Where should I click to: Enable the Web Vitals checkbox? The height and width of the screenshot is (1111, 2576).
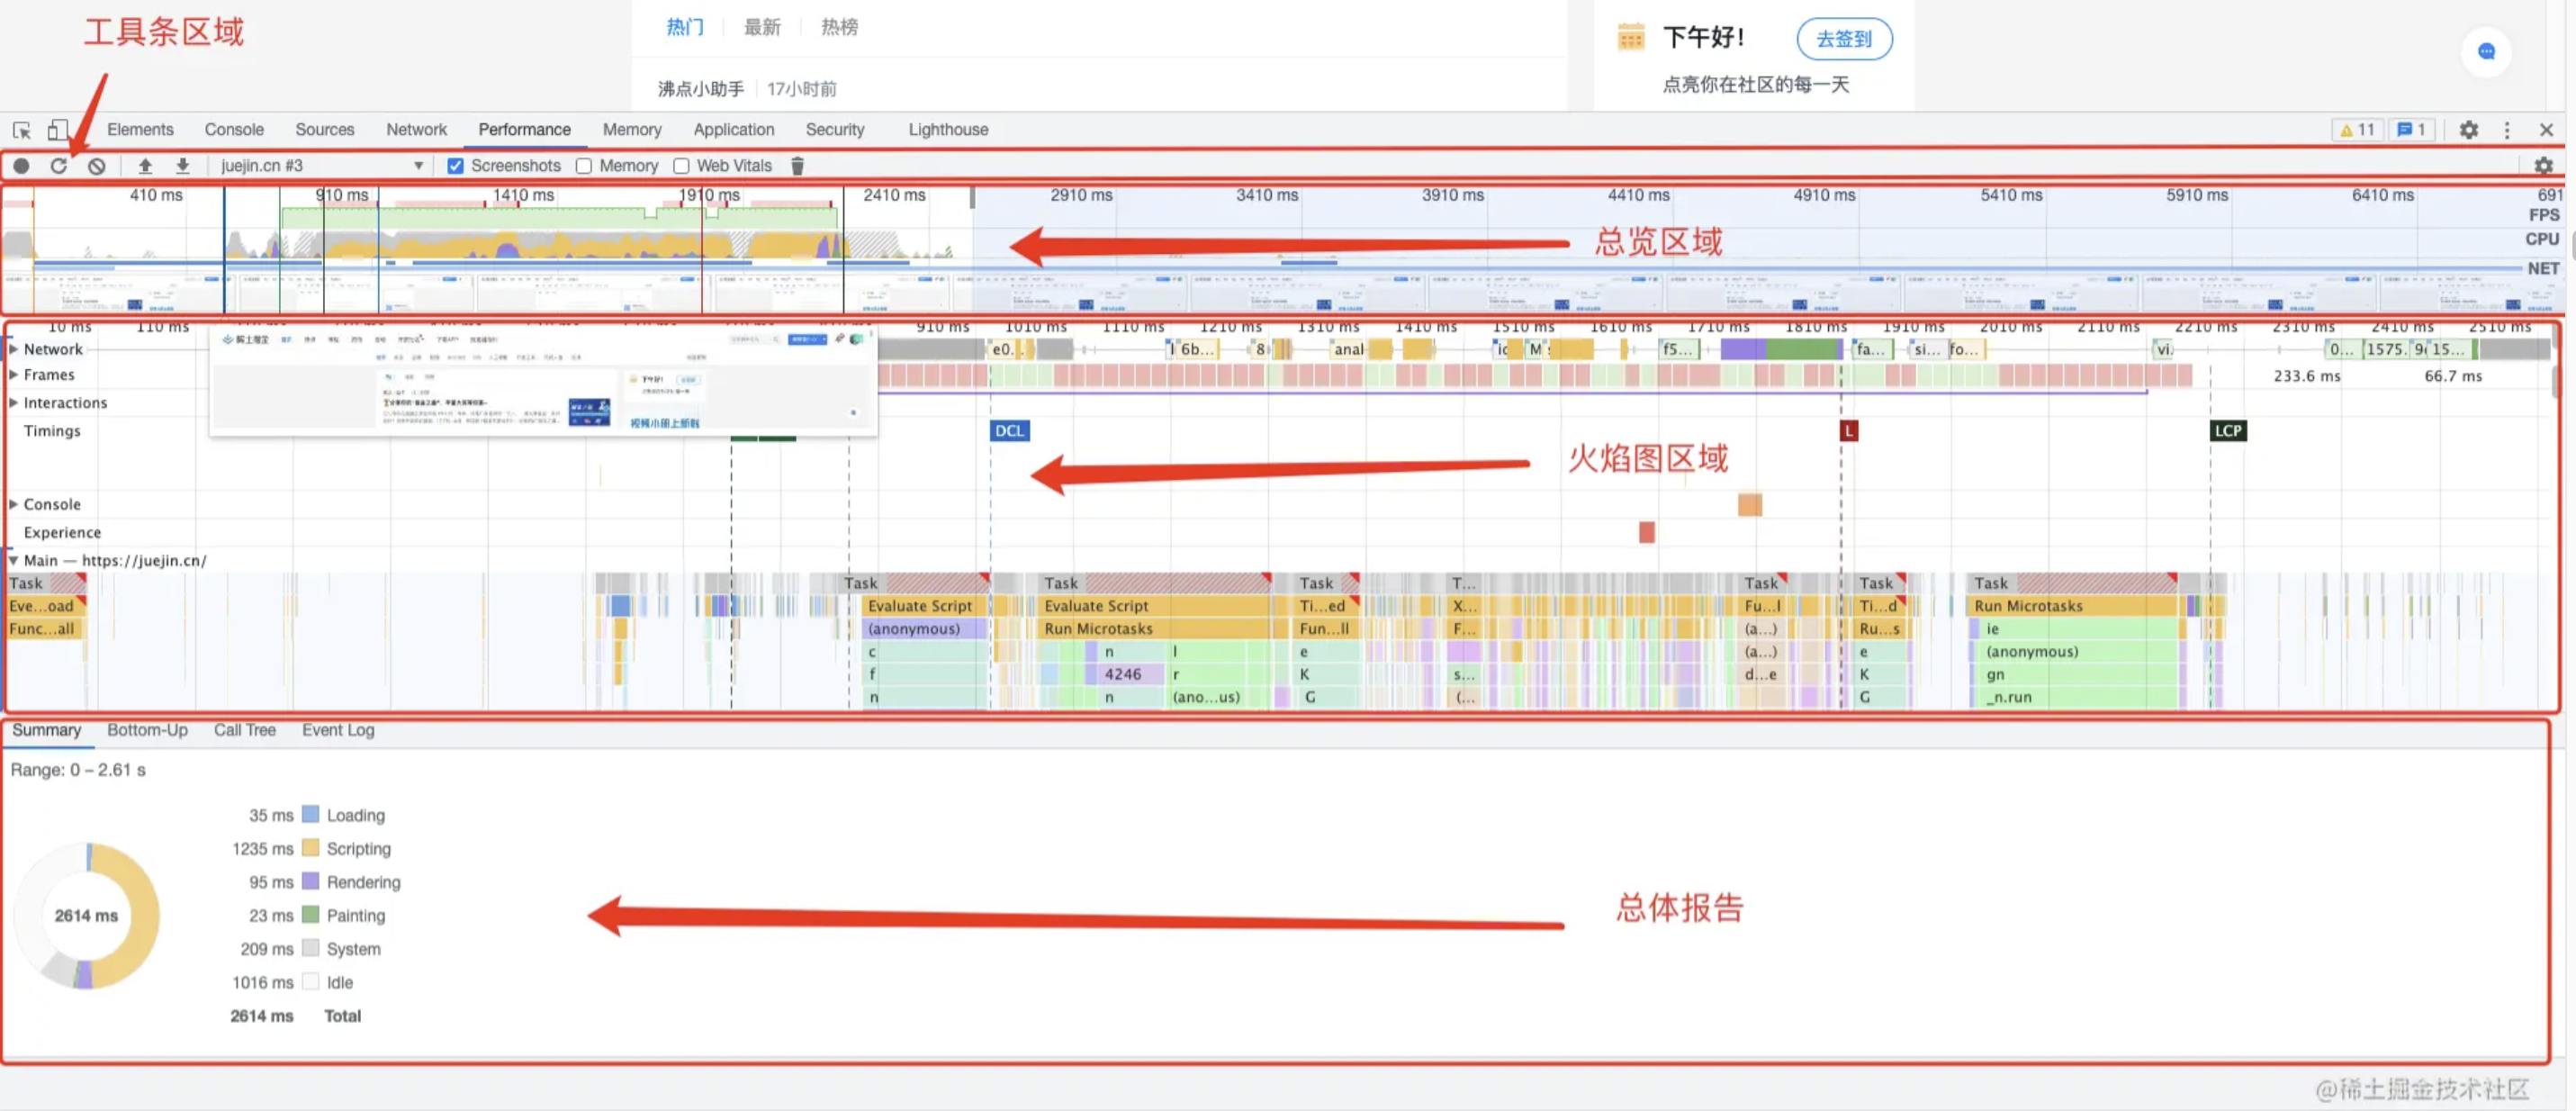pos(681,166)
